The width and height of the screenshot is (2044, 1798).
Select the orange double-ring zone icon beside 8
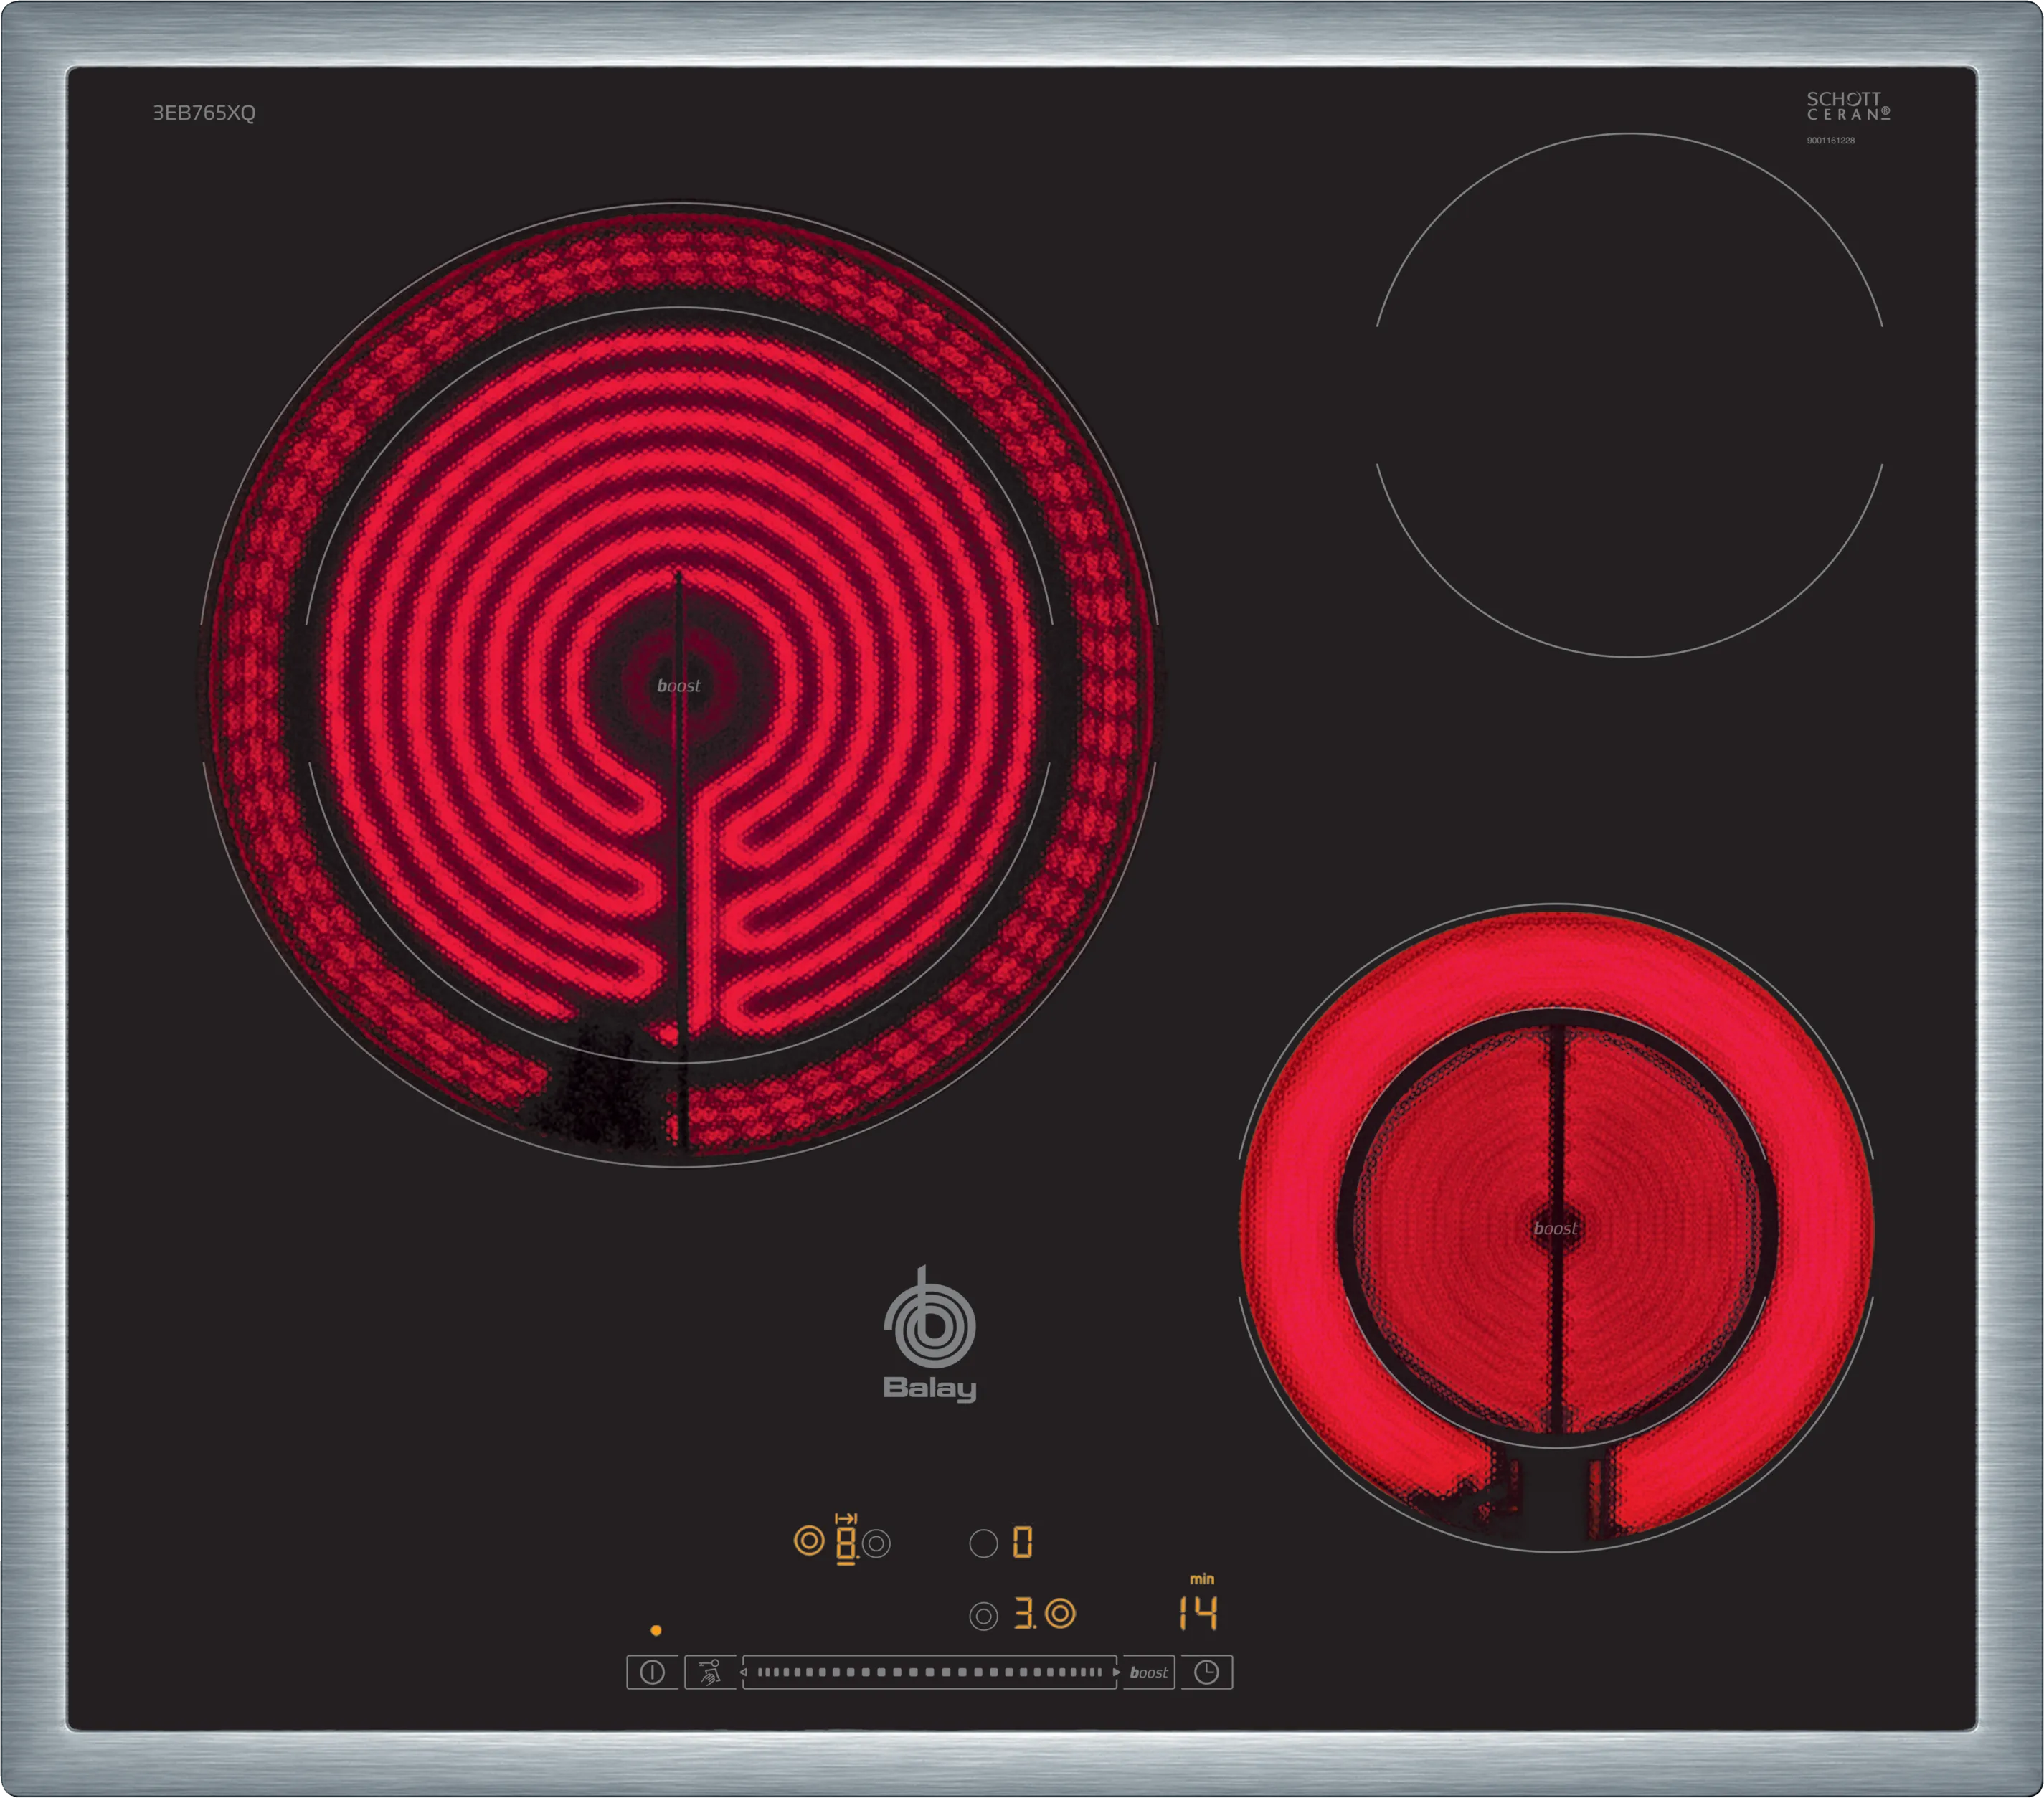tap(809, 1541)
